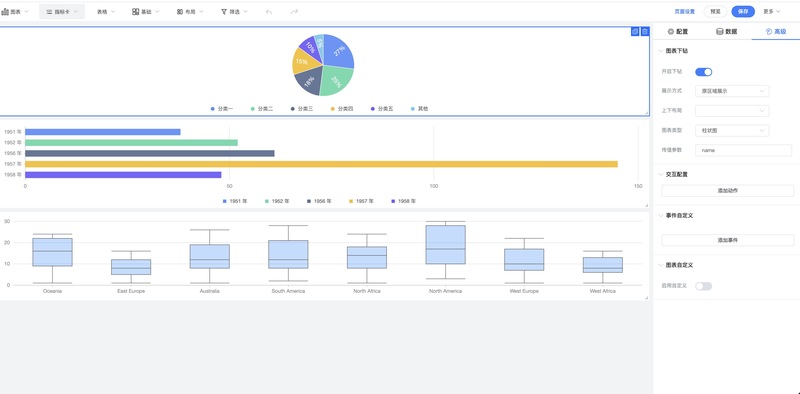Click the 保存 save button
The height and width of the screenshot is (394, 800).
click(x=743, y=11)
